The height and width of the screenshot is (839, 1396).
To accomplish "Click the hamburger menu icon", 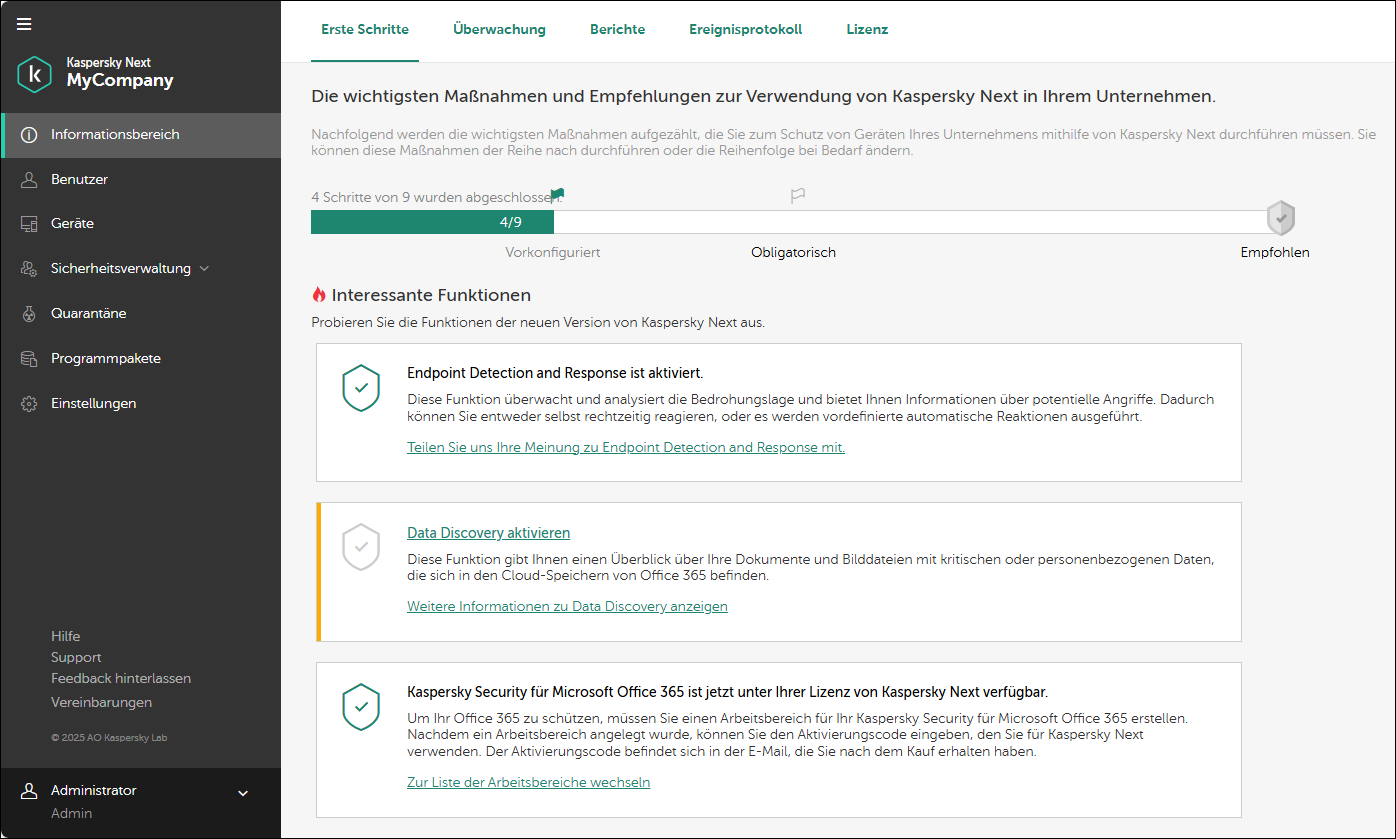I will [24, 24].
